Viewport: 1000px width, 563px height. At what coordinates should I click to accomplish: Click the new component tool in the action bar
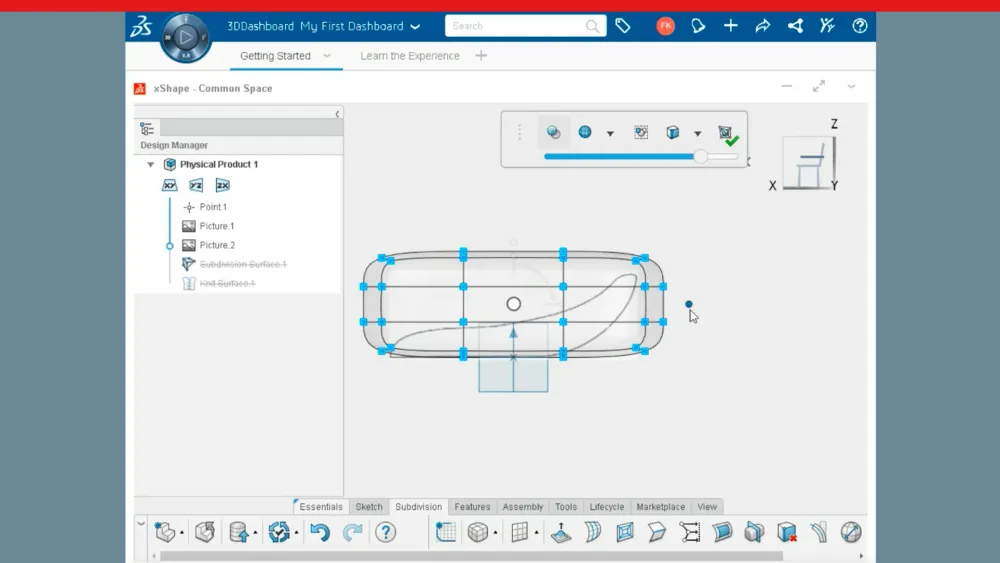coord(165,532)
